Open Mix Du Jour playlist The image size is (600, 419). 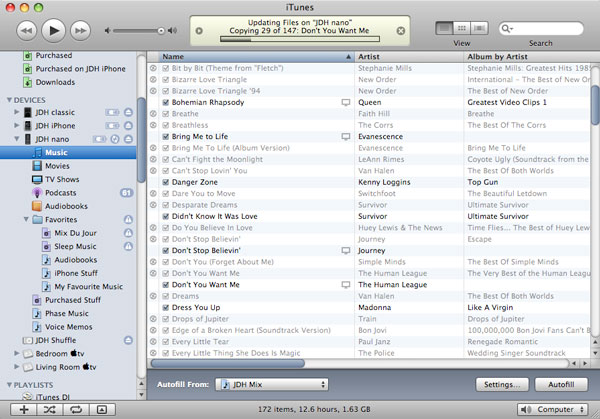coord(75,233)
